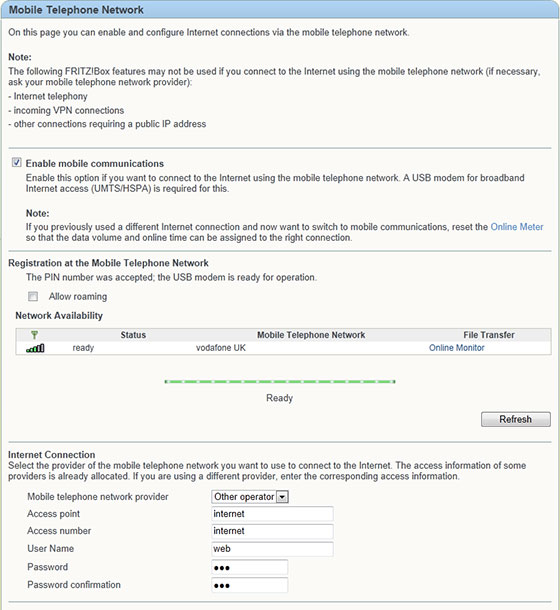Open the Other operator provider dropdown
Image resolution: width=560 pixels, height=610 pixels.
250,497
